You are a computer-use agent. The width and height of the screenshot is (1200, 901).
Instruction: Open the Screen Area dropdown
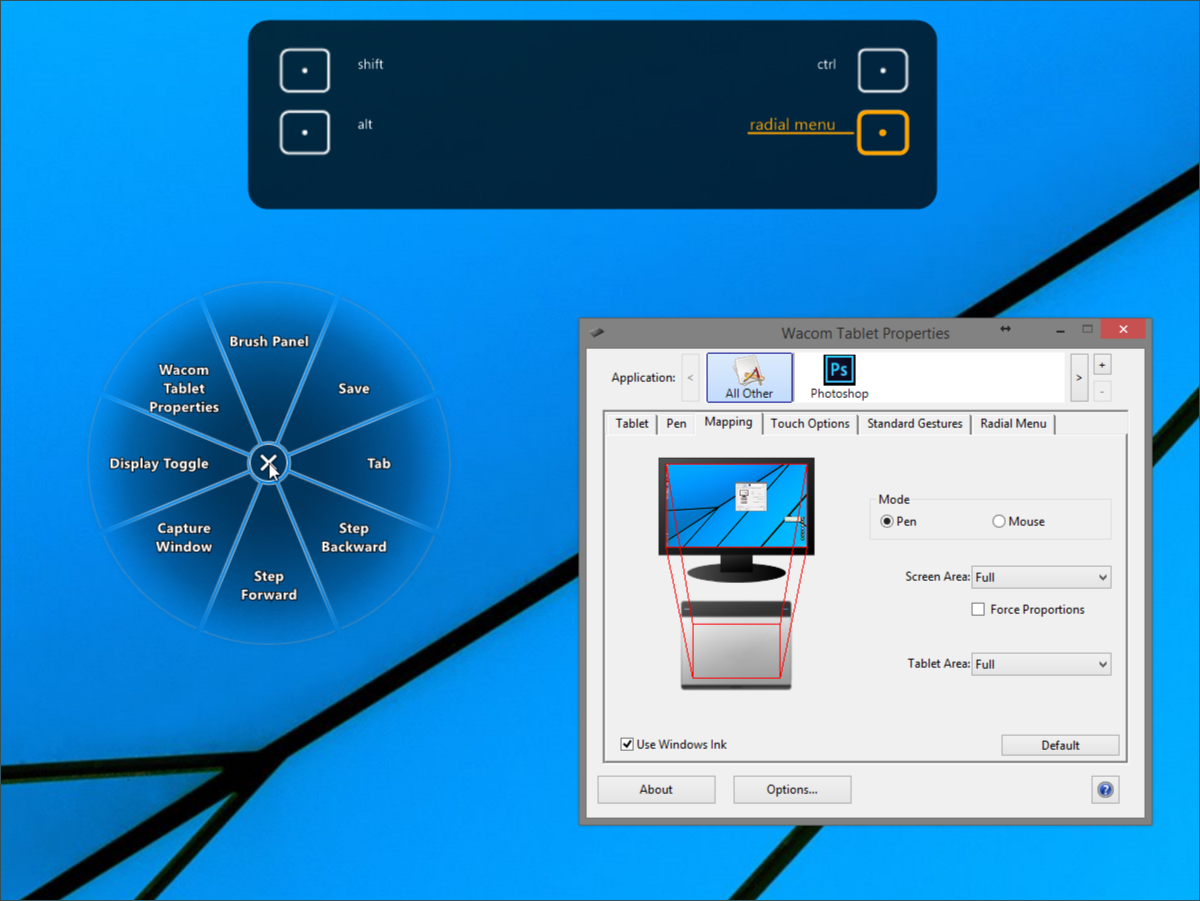(x=1041, y=577)
